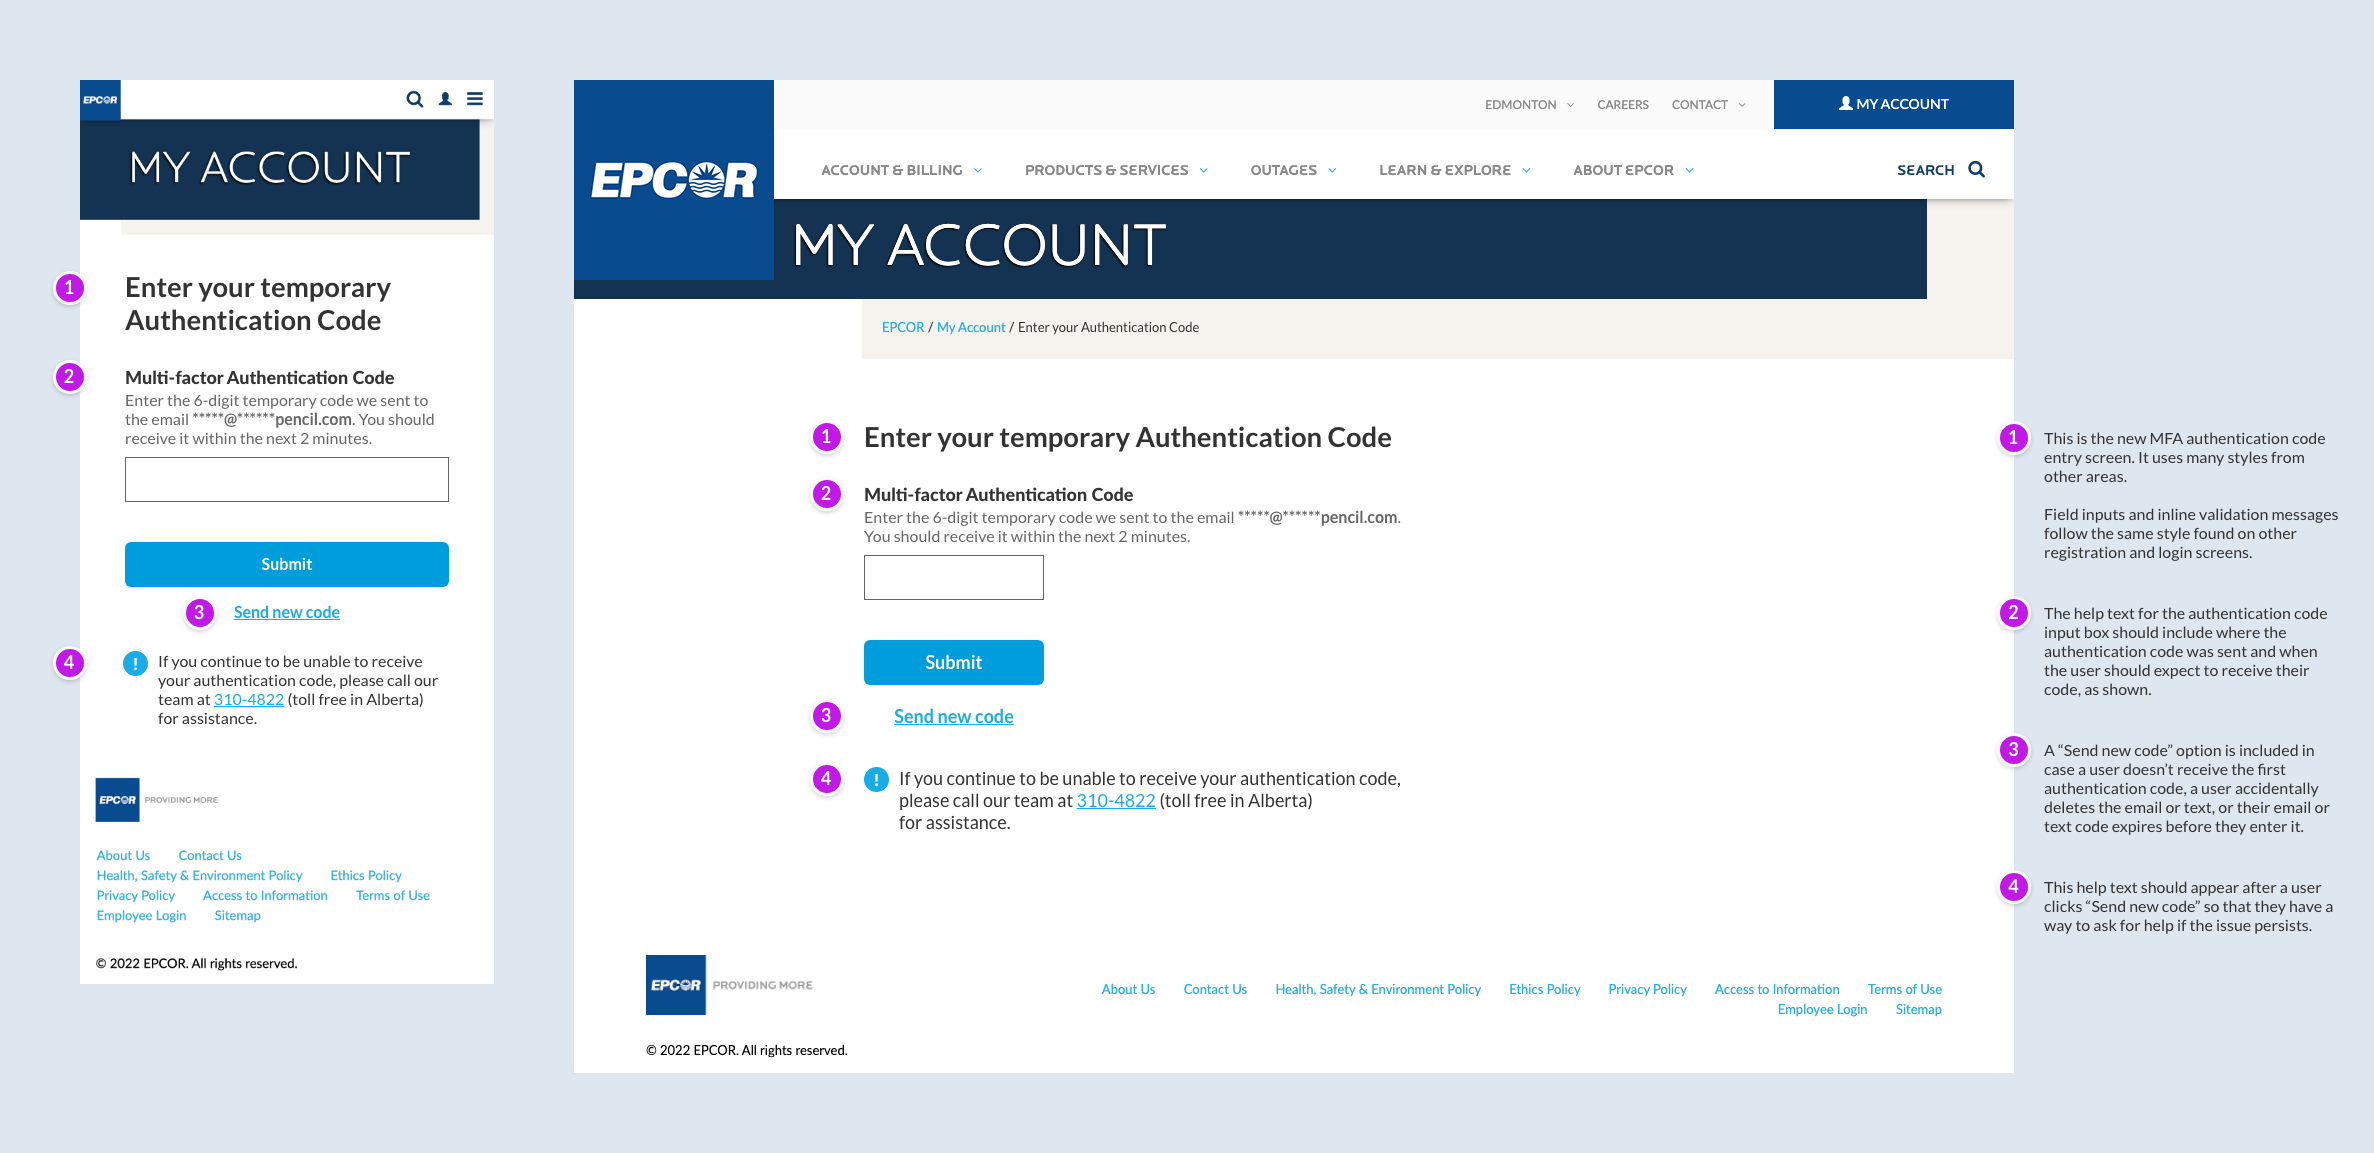Screen dimensions: 2374x1153
Task: Click the mobile info exclamation icon
Action: point(135,663)
